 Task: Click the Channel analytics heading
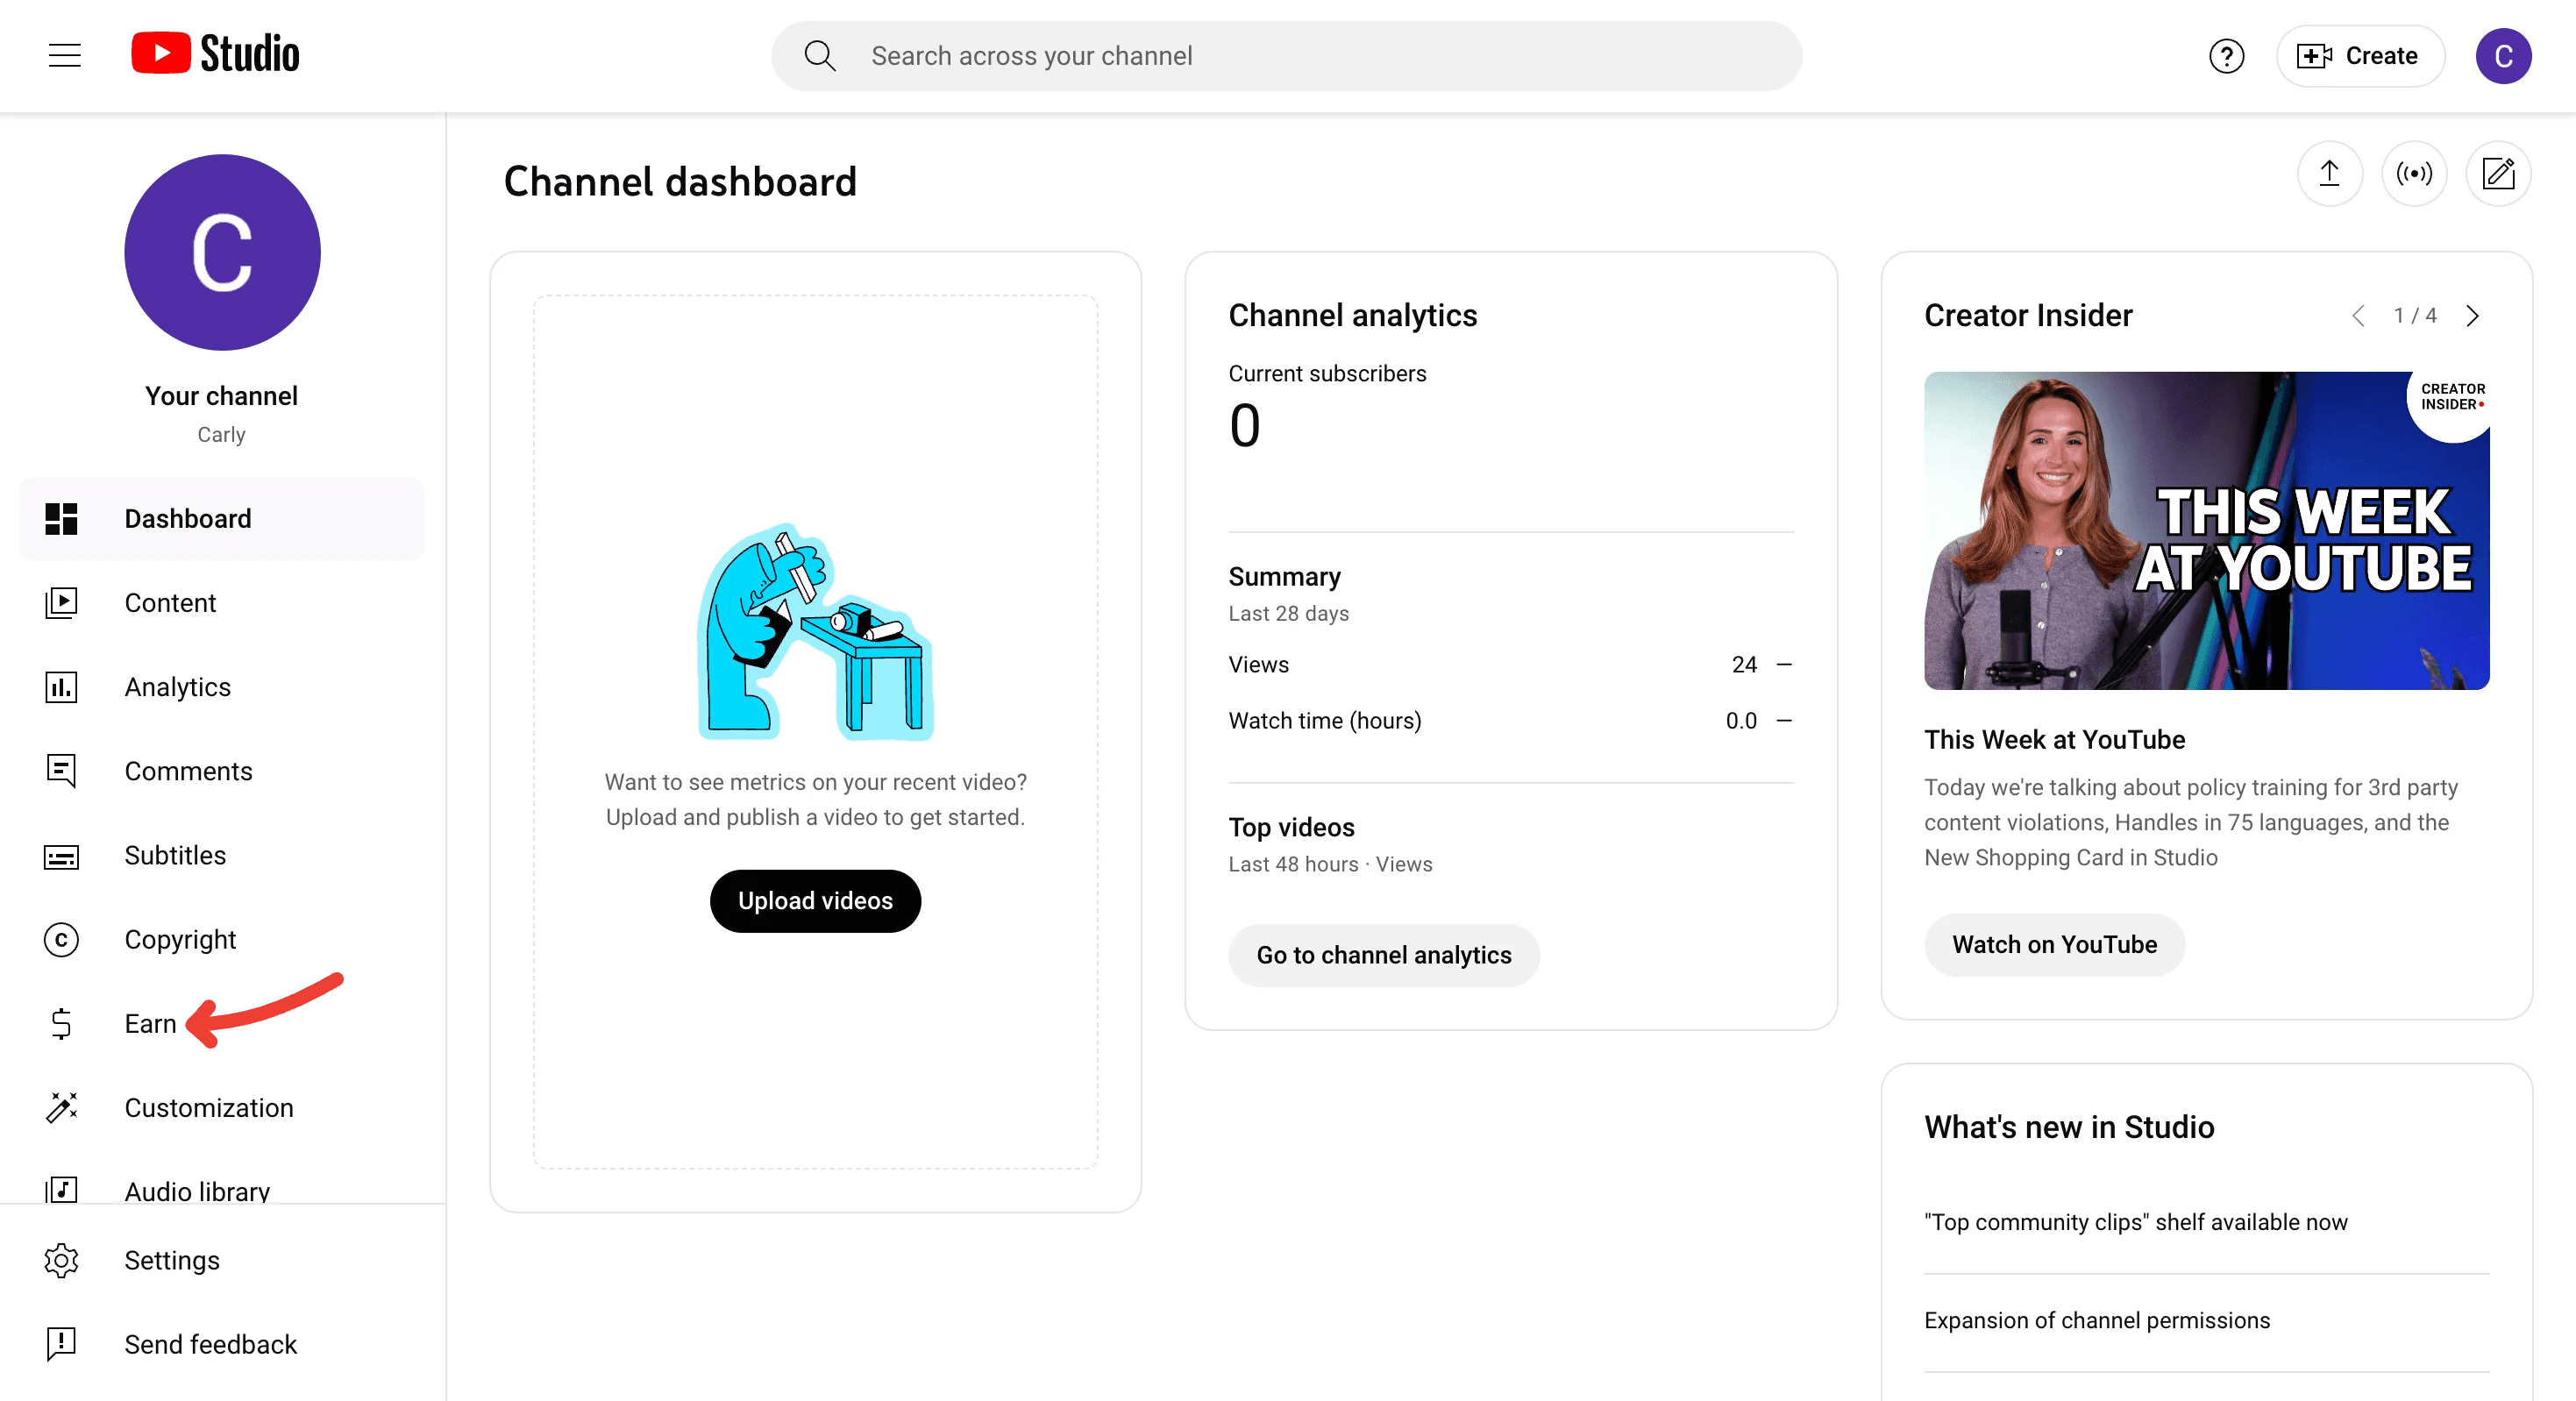point(1352,316)
